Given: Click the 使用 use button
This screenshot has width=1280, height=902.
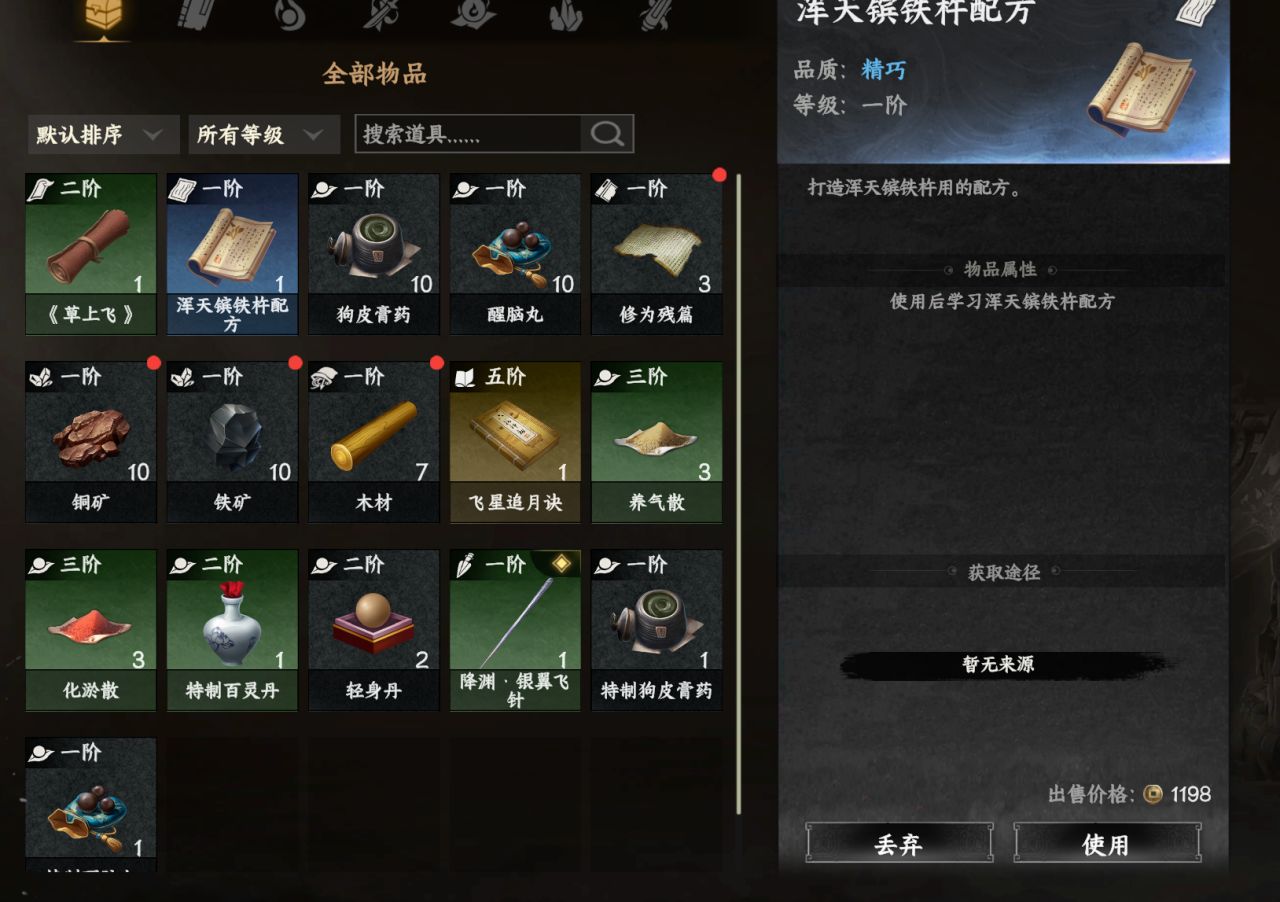Looking at the screenshot, I should point(1107,843).
